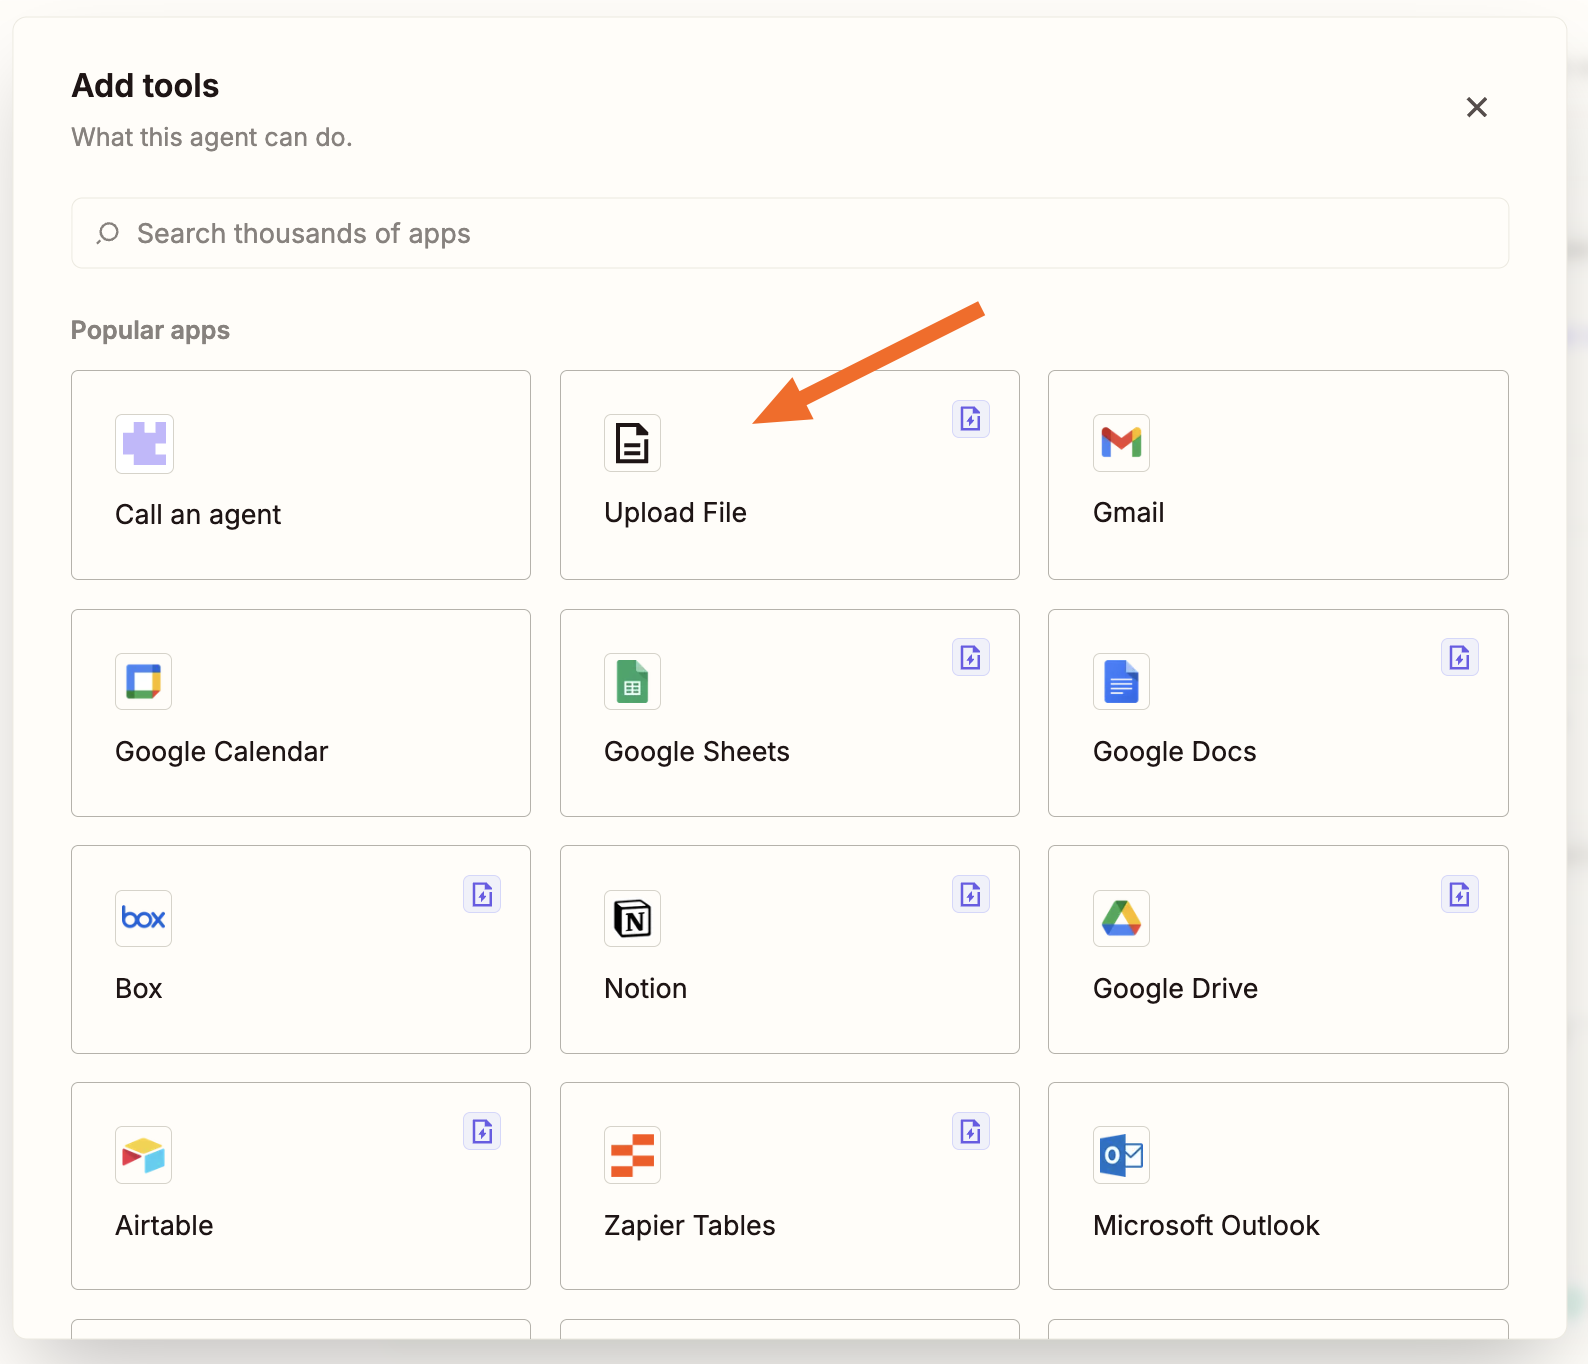Screen dimensions: 1588x1364
Task: Click the Upload File document icon
Action: coord(632,443)
